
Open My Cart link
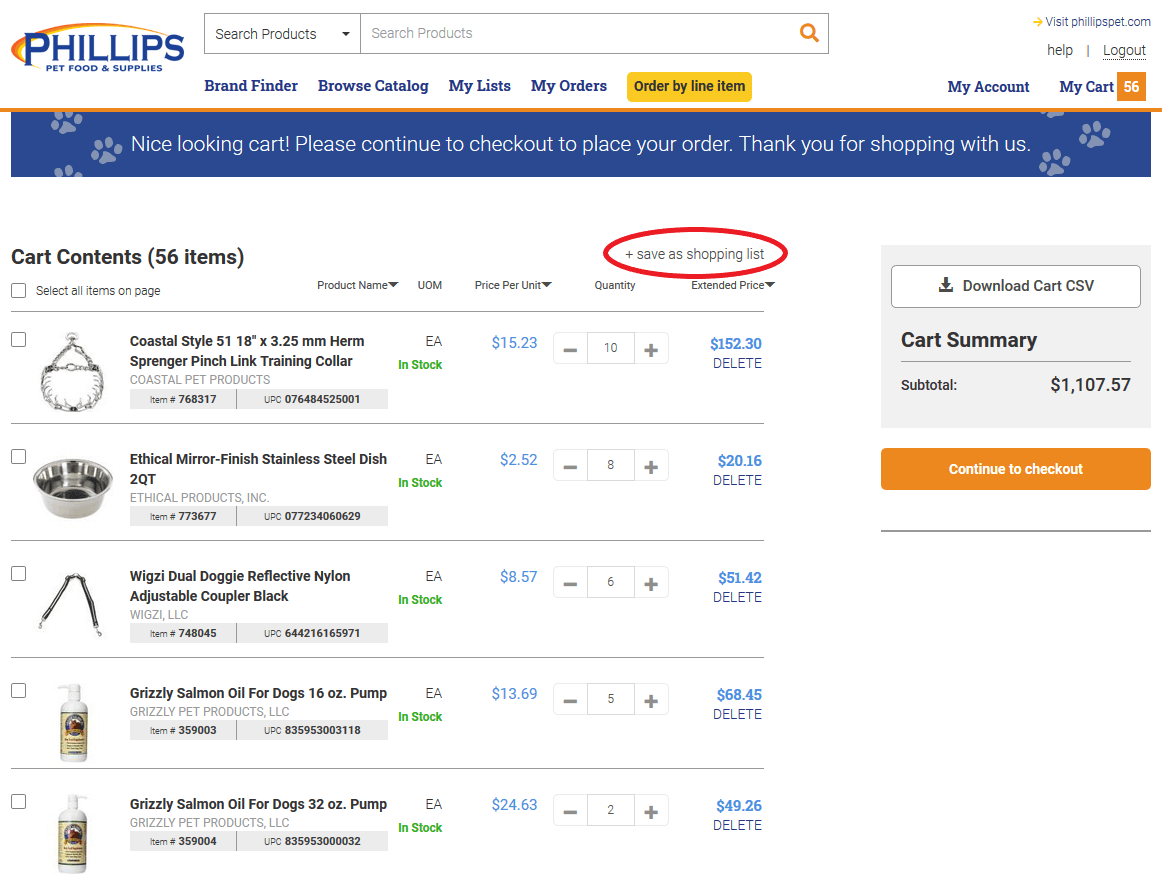pos(1086,87)
